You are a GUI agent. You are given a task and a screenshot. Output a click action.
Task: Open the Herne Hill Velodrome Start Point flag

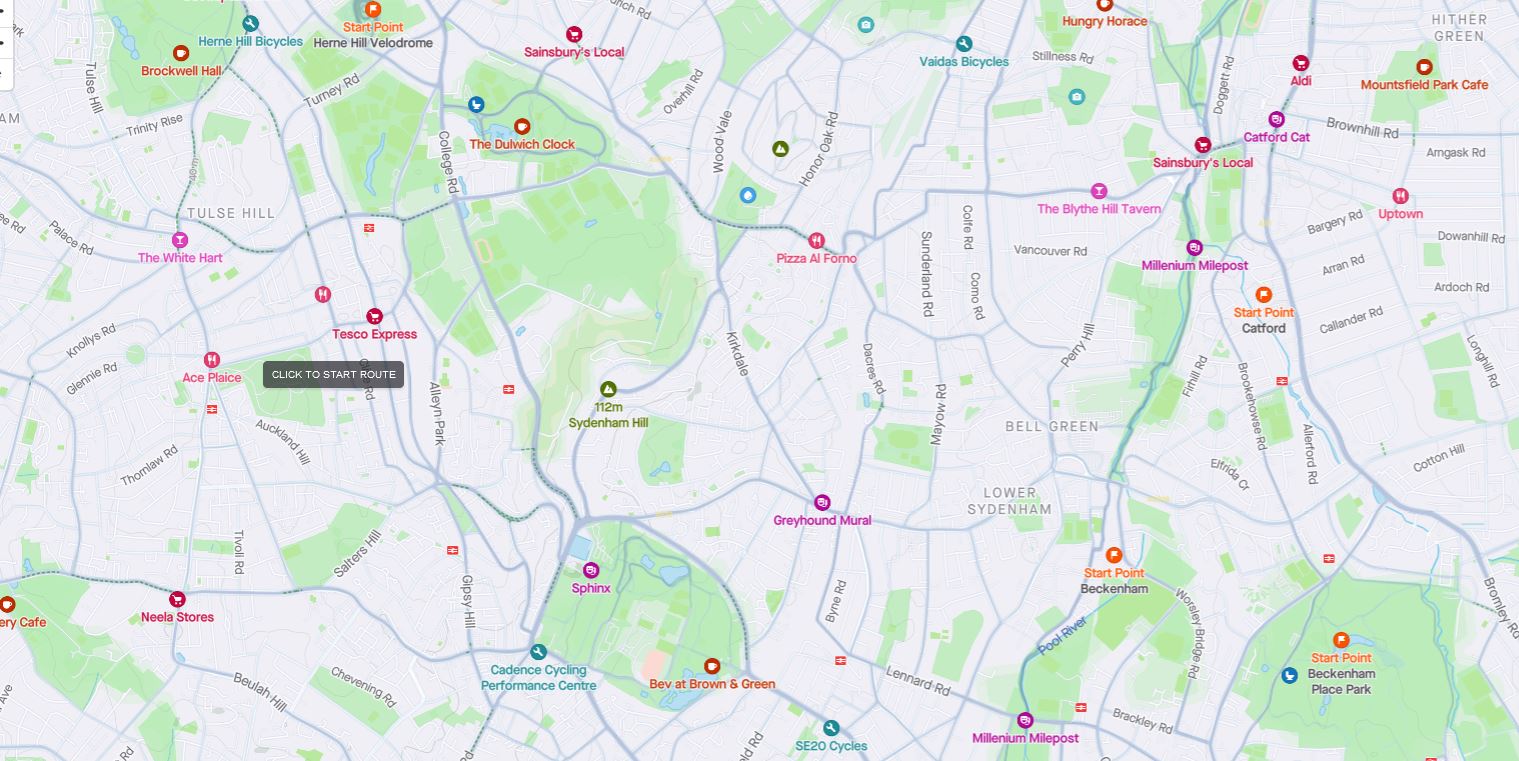(x=373, y=9)
